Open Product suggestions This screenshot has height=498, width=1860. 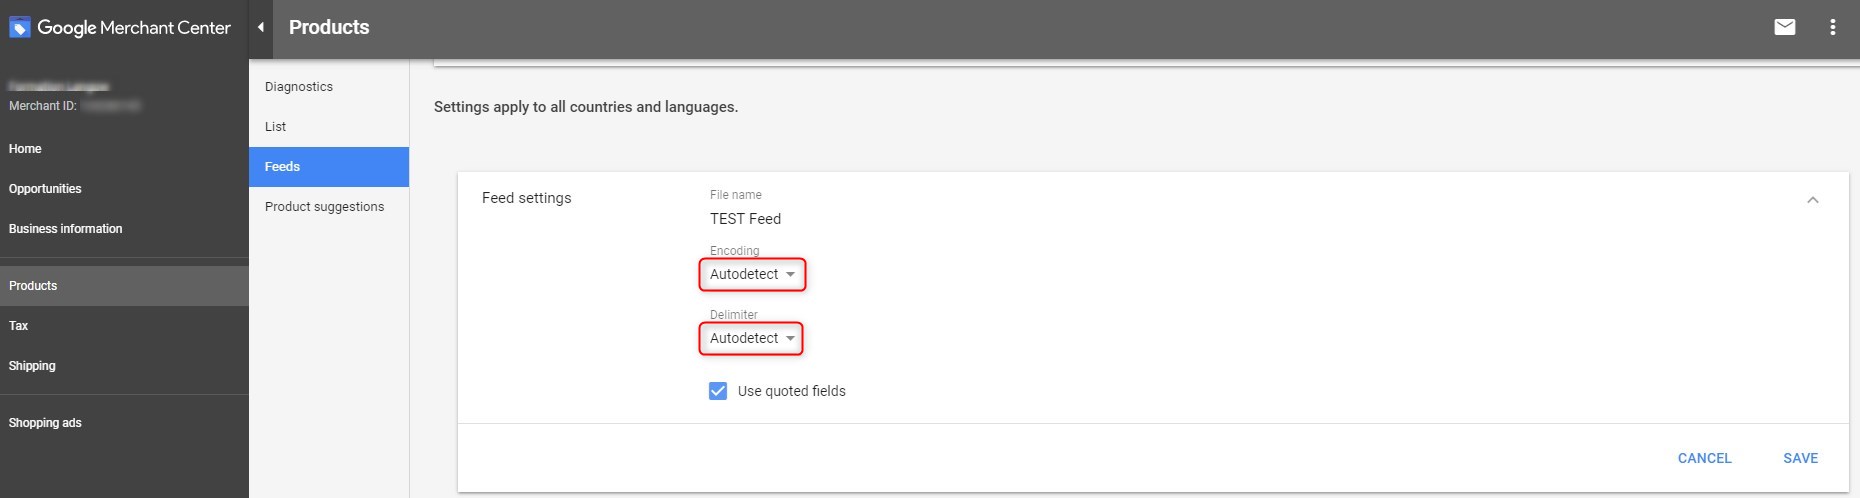click(324, 207)
